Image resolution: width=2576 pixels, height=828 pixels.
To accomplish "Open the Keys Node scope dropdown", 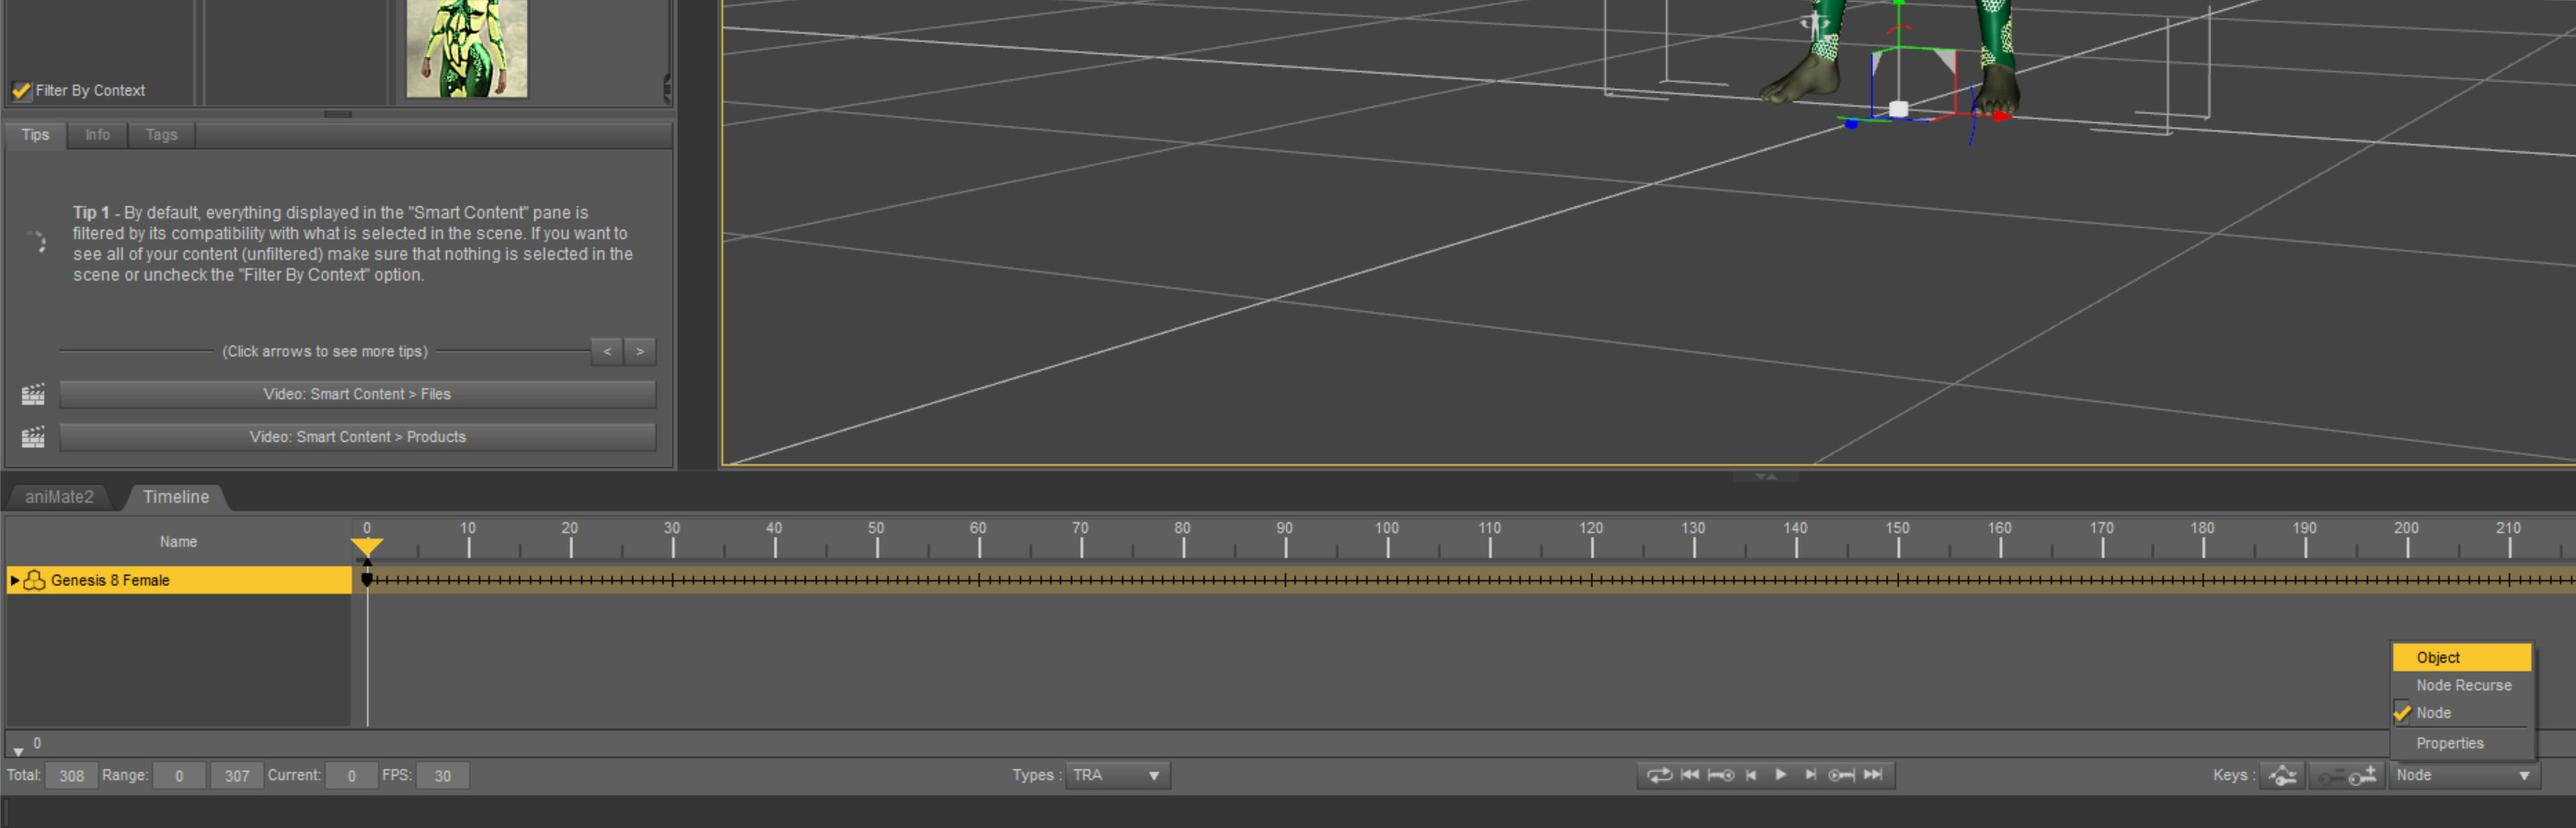I will (x=2465, y=776).
